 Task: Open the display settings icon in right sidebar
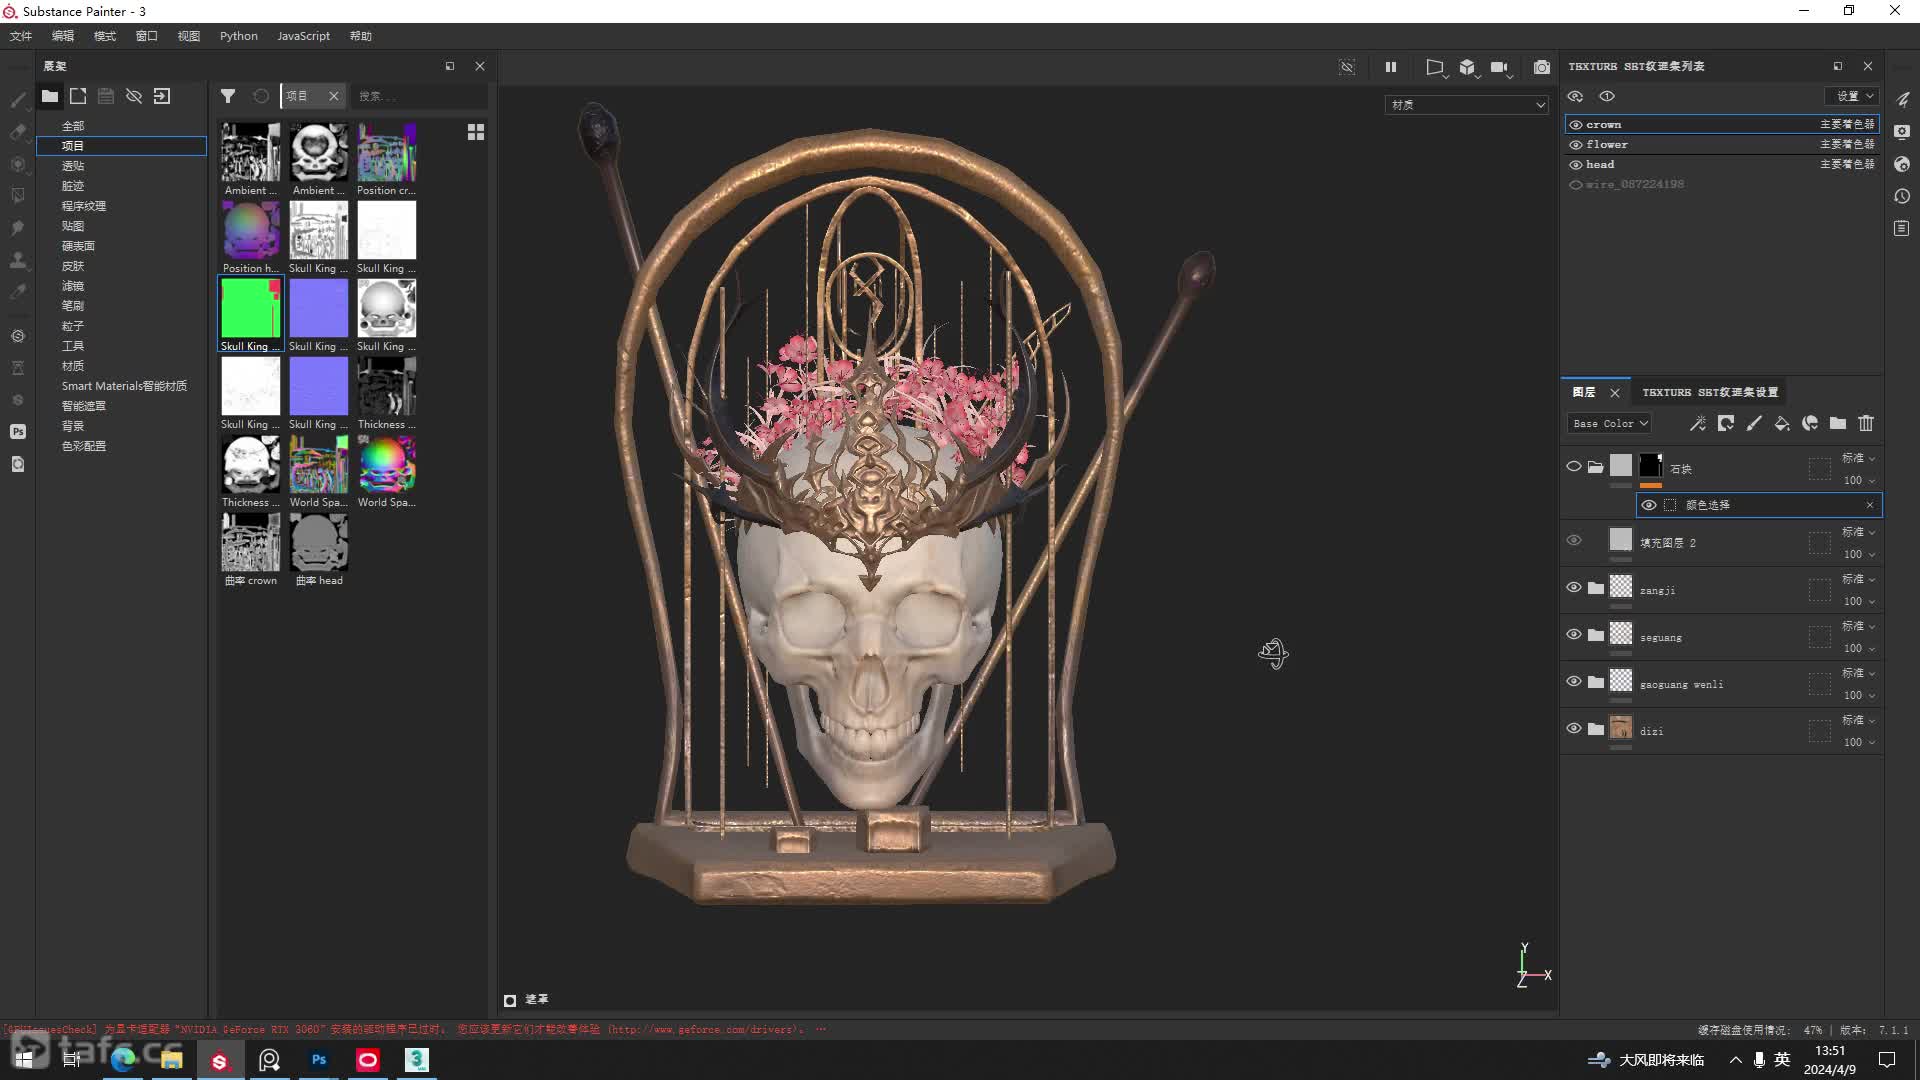(1902, 132)
